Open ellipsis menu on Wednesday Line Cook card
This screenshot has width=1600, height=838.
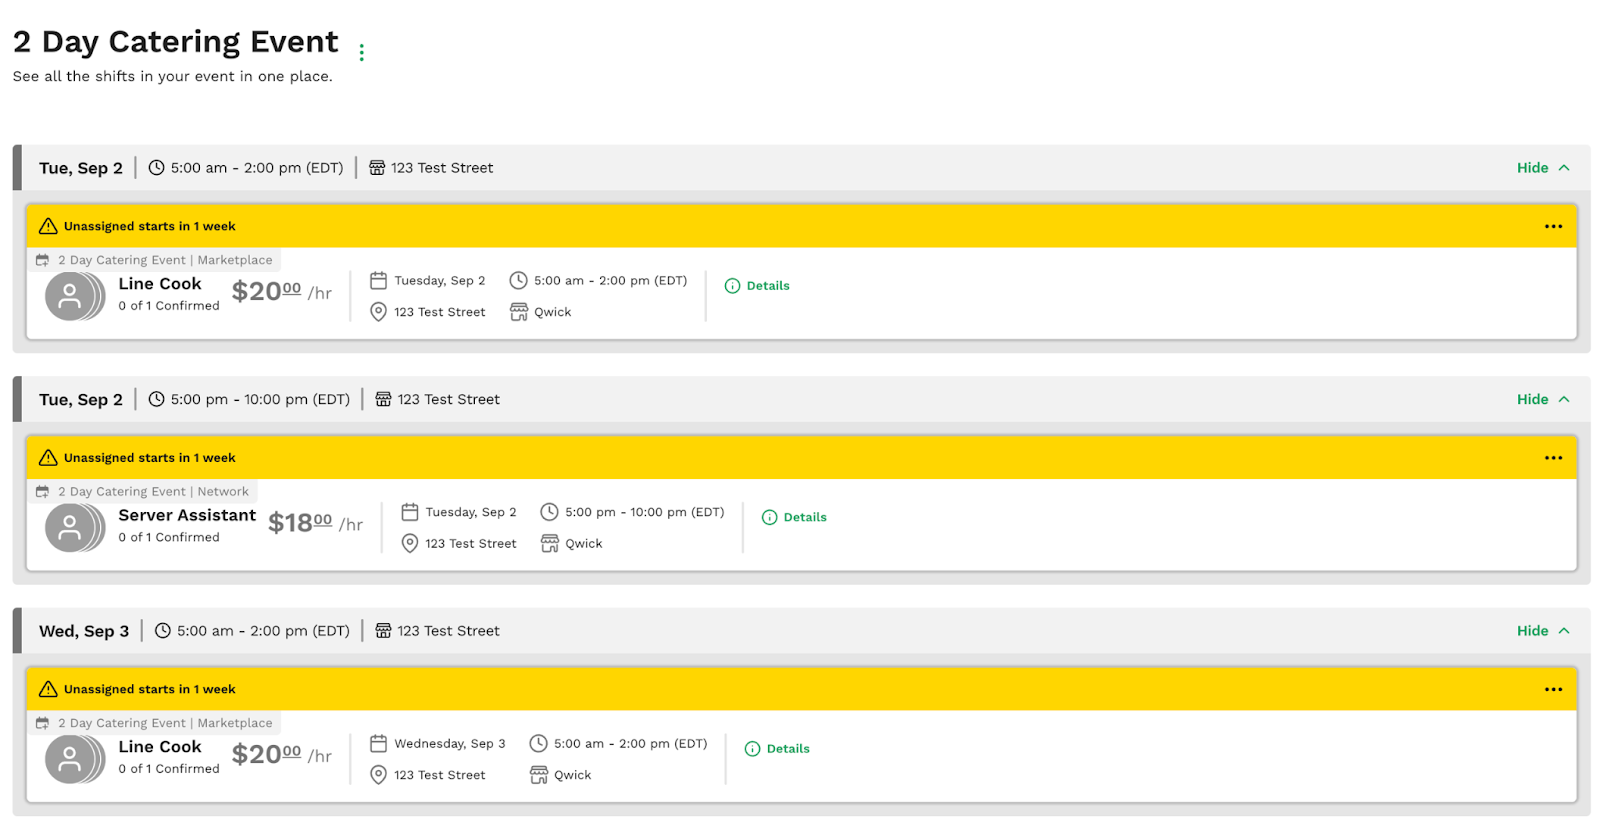[1553, 689]
